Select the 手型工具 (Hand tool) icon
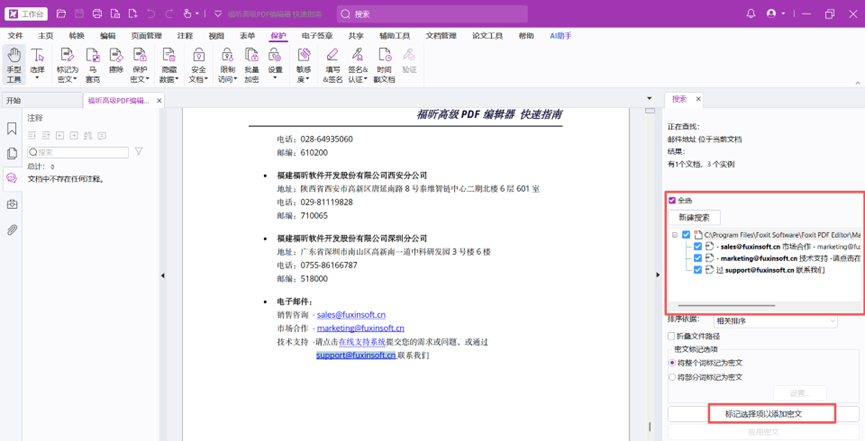Viewport: 865px width, 441px height. (x=14, y=65)
